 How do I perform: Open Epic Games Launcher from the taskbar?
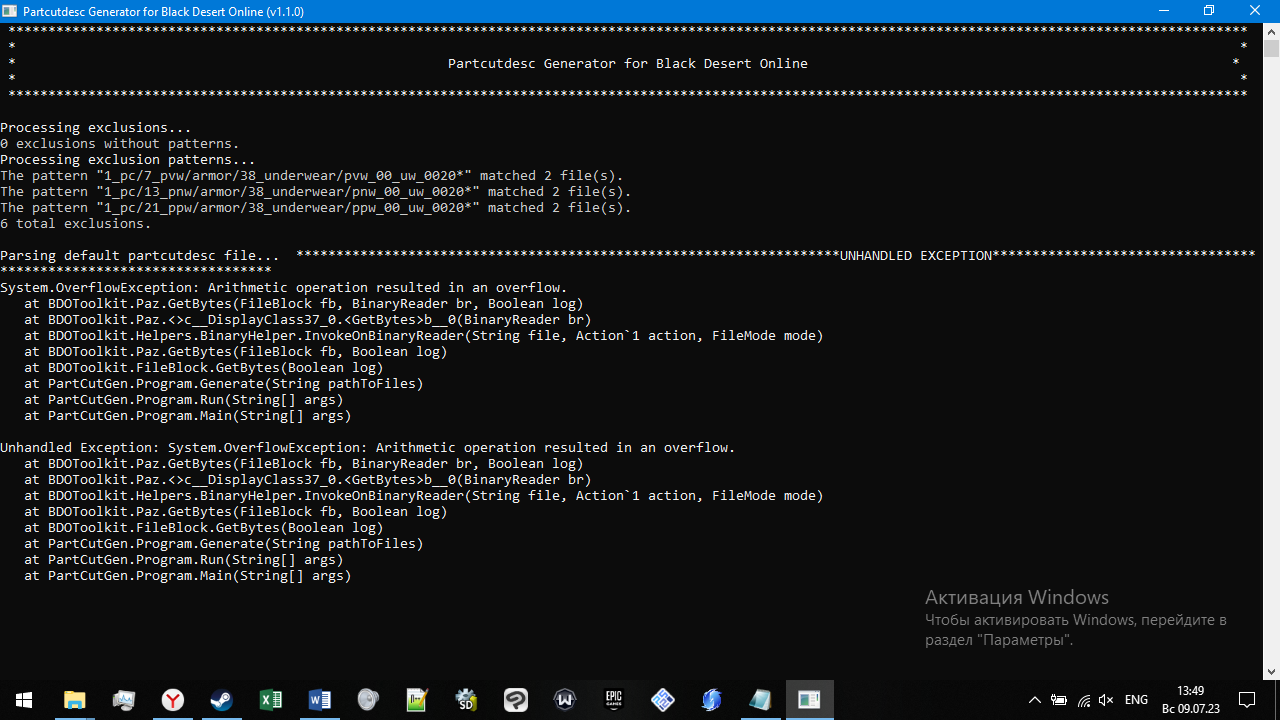click(614, 699)
